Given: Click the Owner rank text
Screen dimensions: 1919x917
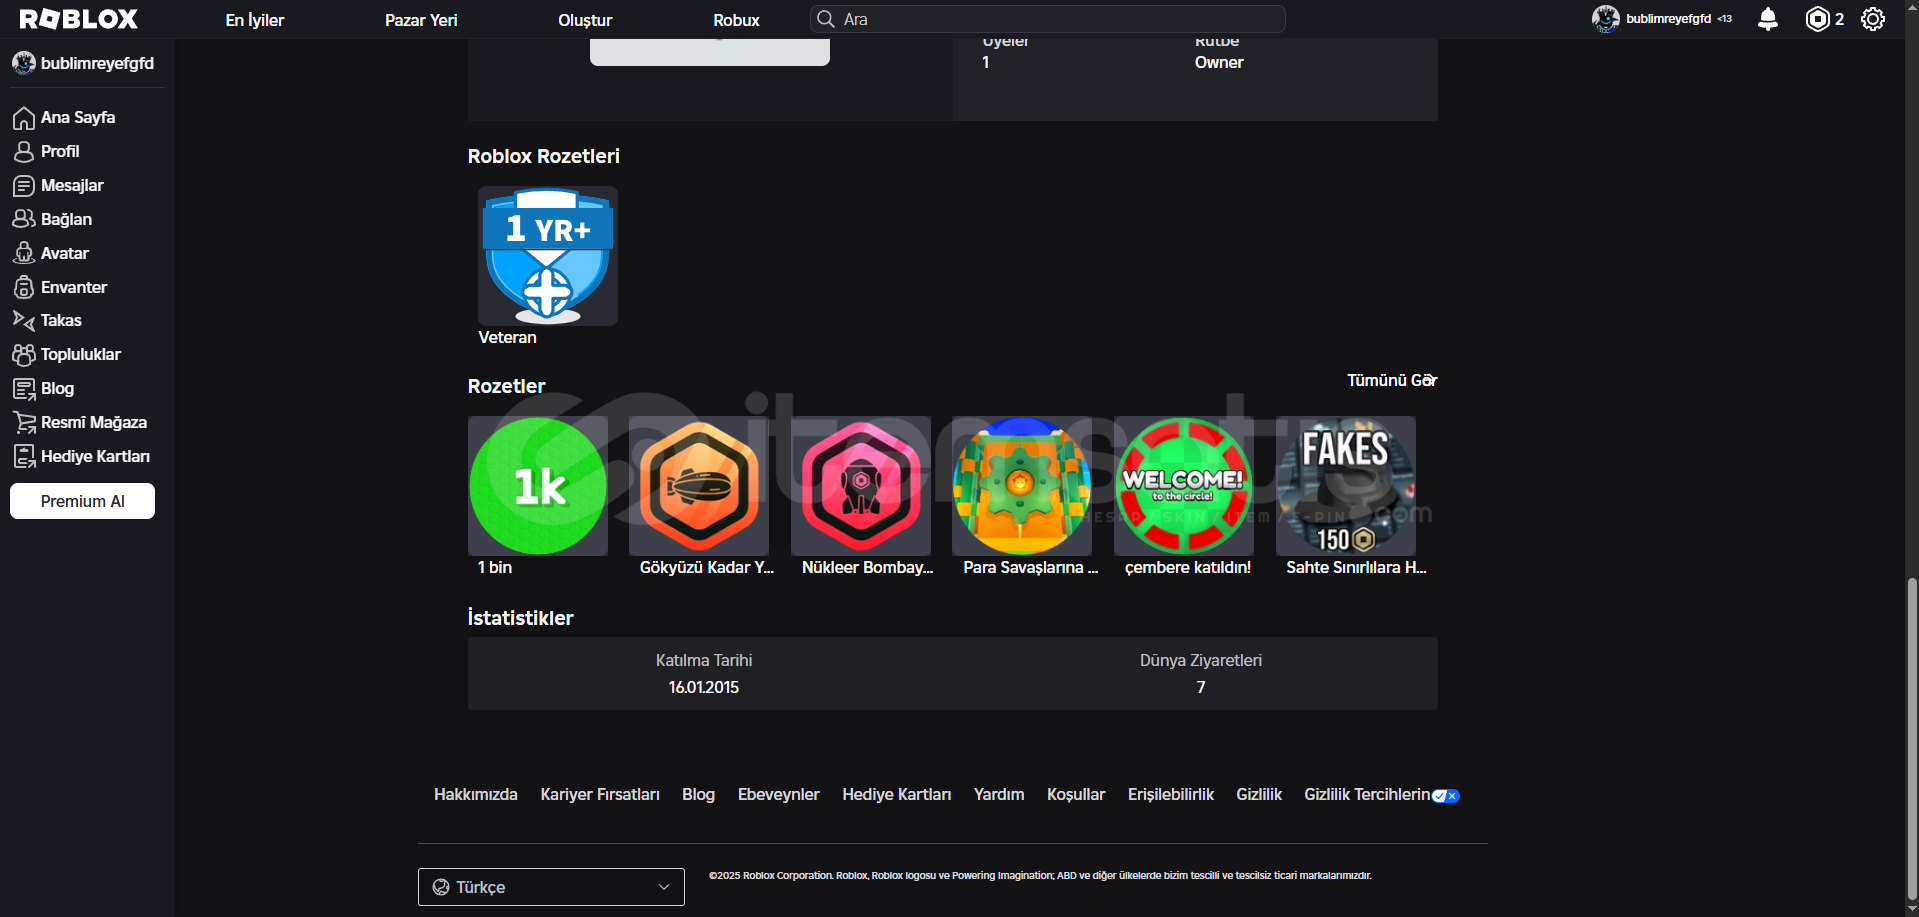Looking at the screenshot, I should tap(1219, 62).
